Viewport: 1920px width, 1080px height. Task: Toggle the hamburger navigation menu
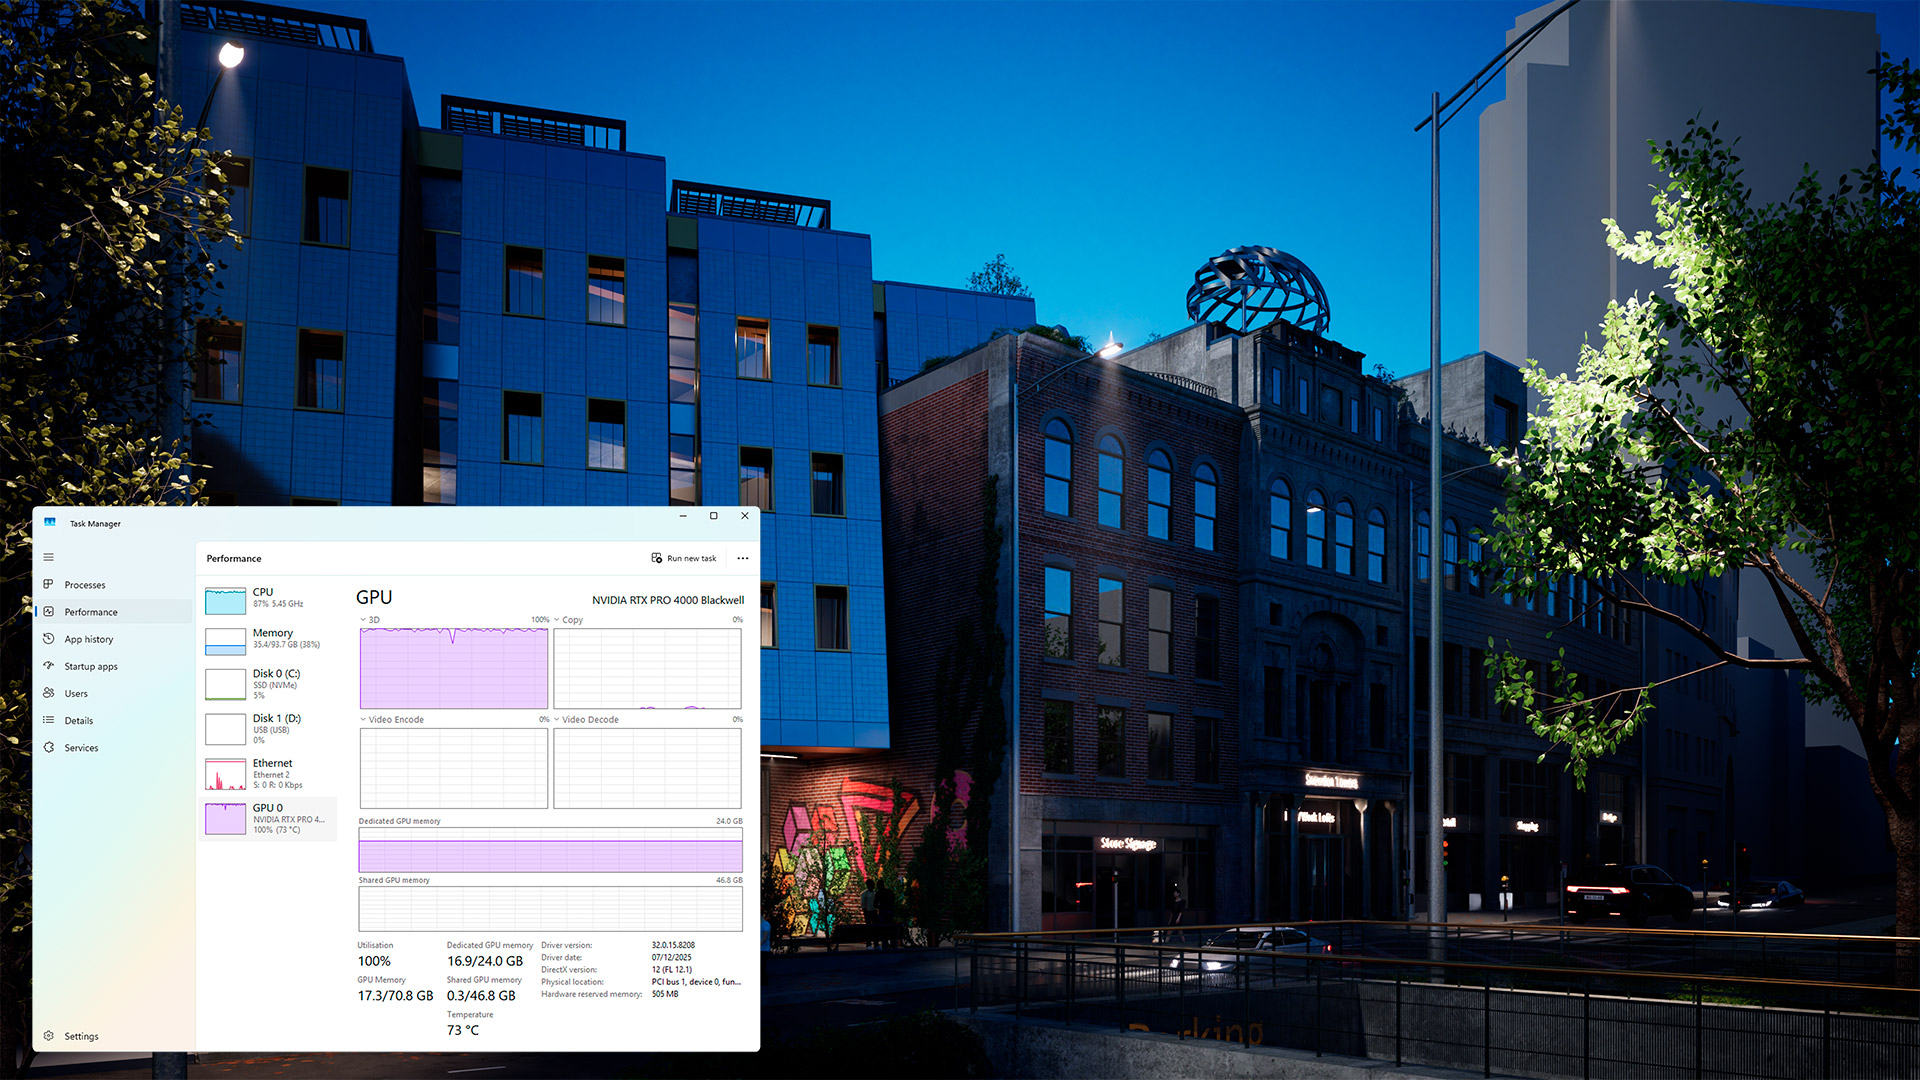[x=48, y=557]
